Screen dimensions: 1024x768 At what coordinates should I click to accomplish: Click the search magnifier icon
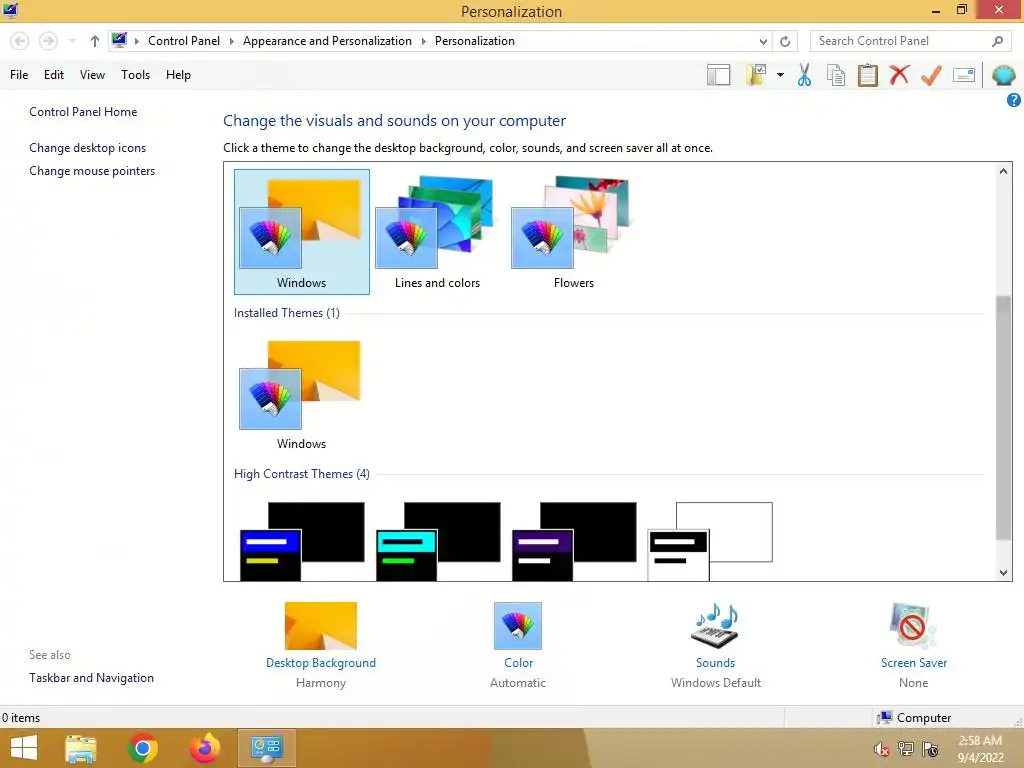point(997,41)
